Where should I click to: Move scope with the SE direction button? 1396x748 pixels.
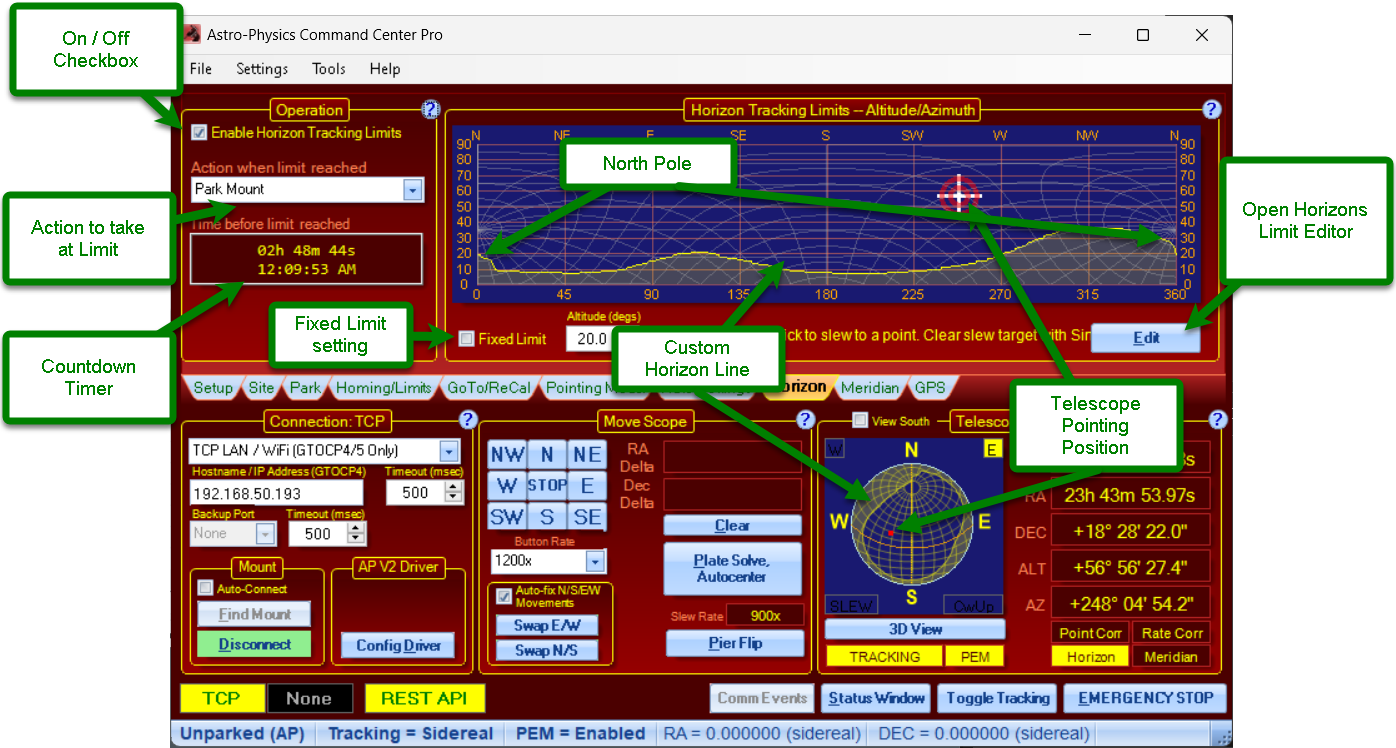coord(587,517)
